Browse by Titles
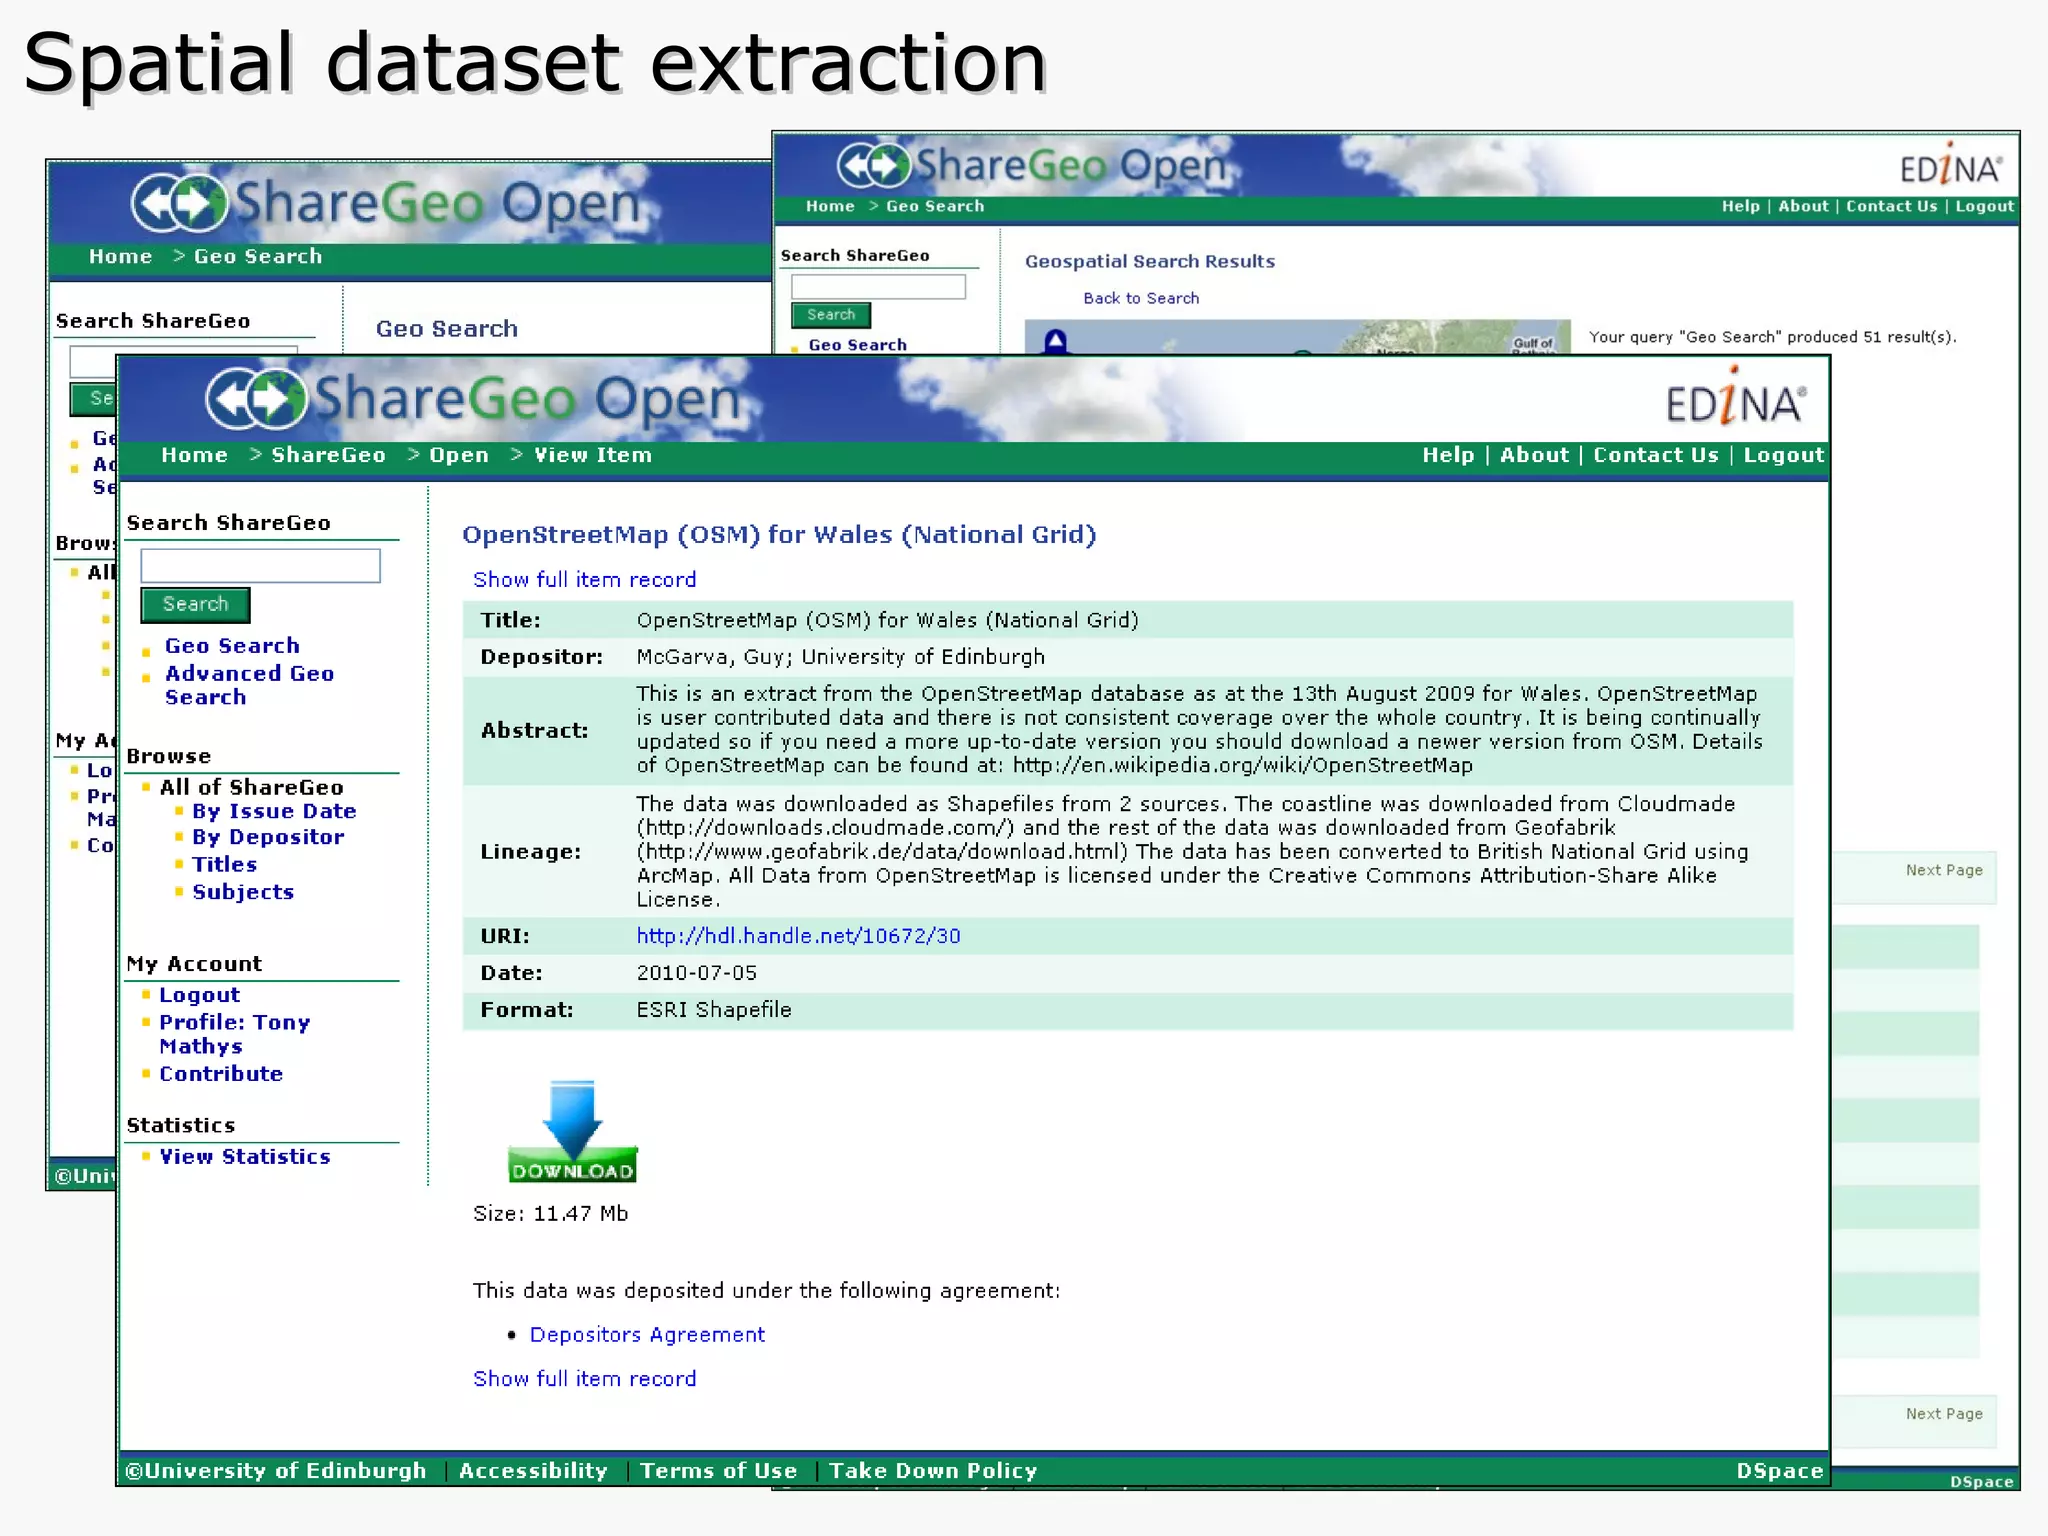Image resolution: width=2048 pixels, height=1536 pixels. click(224, 864)
